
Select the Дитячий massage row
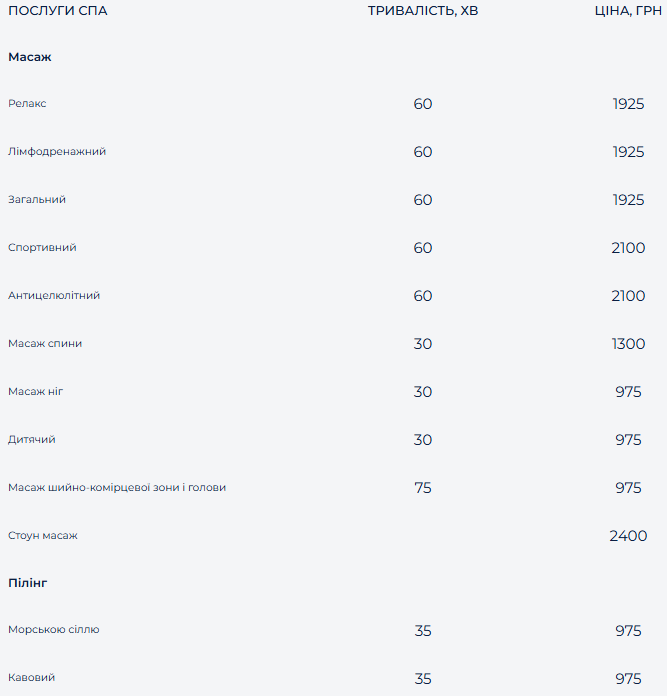(x=32, y=440)
